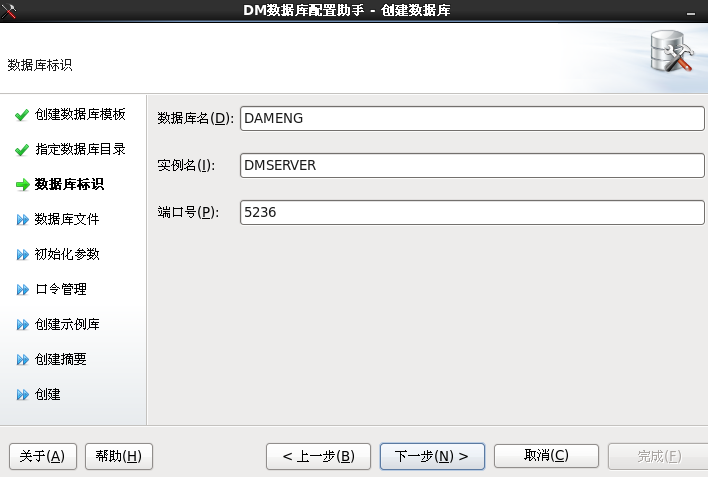Select the 创建数据库模板 step
708x477 pixels.
click(80, 114)
